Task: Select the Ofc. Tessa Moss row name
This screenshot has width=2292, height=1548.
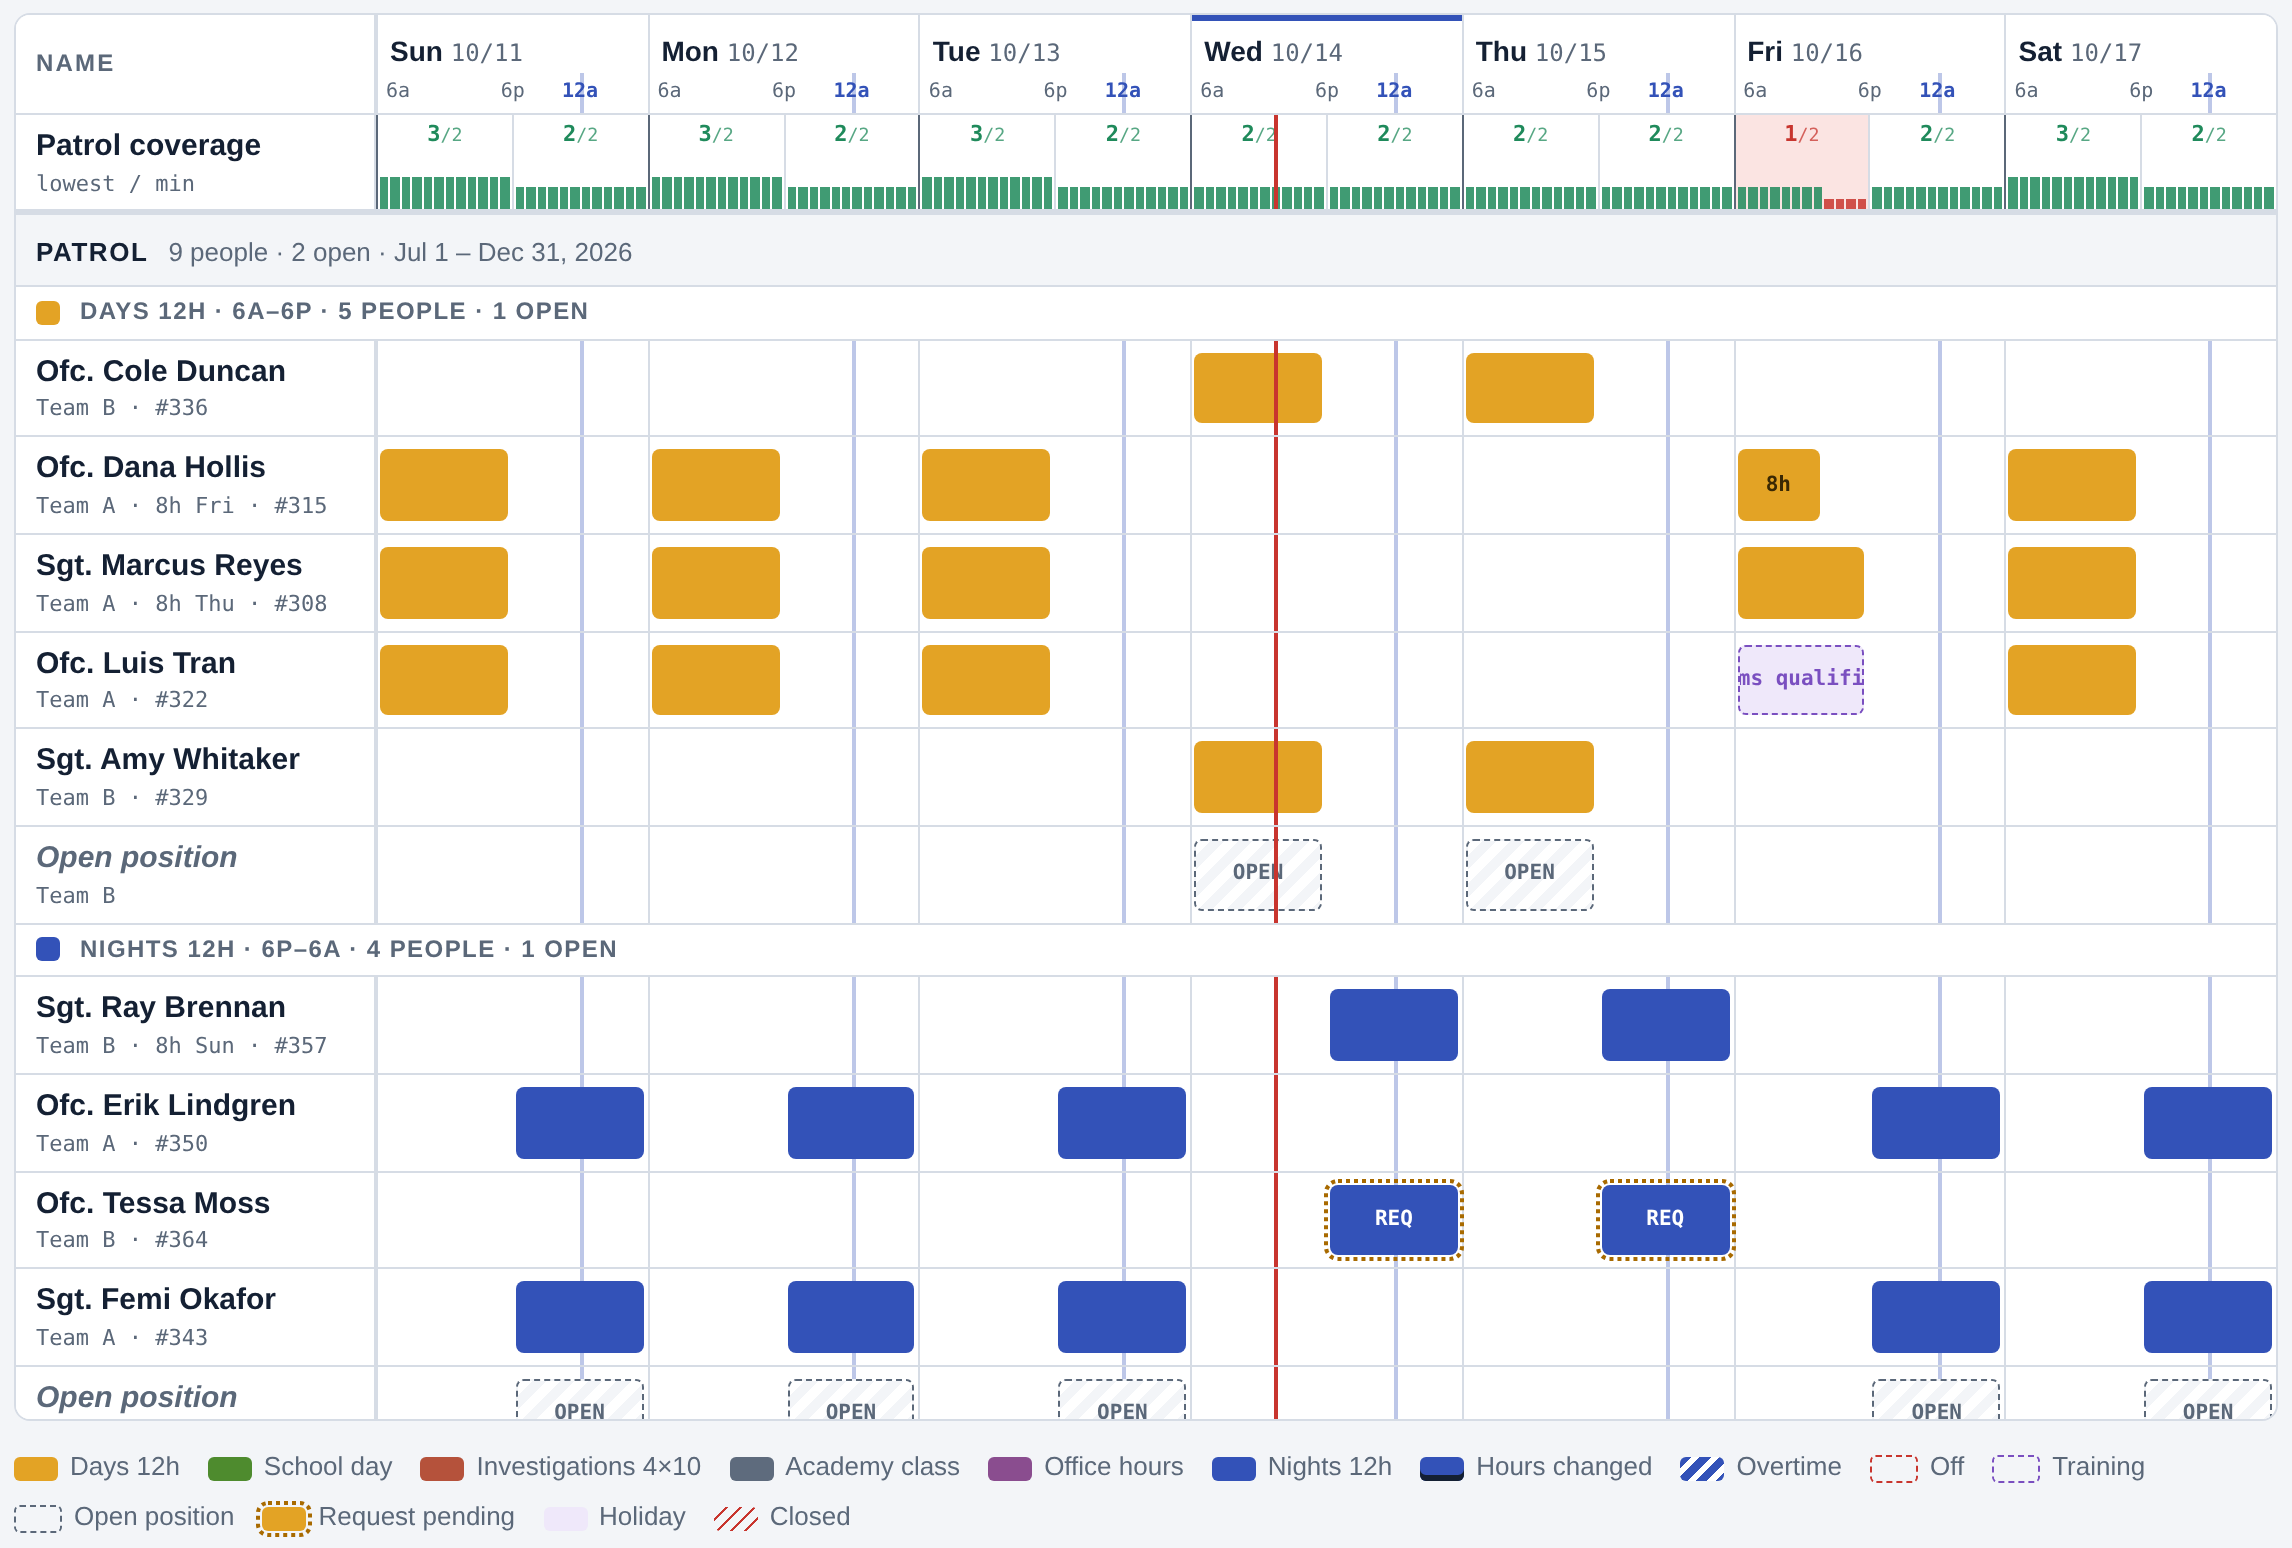Action: 153,1203
